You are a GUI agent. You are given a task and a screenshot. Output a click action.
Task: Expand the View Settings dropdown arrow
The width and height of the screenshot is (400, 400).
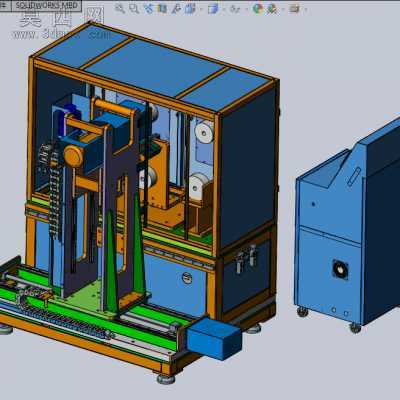pos(306,9)
